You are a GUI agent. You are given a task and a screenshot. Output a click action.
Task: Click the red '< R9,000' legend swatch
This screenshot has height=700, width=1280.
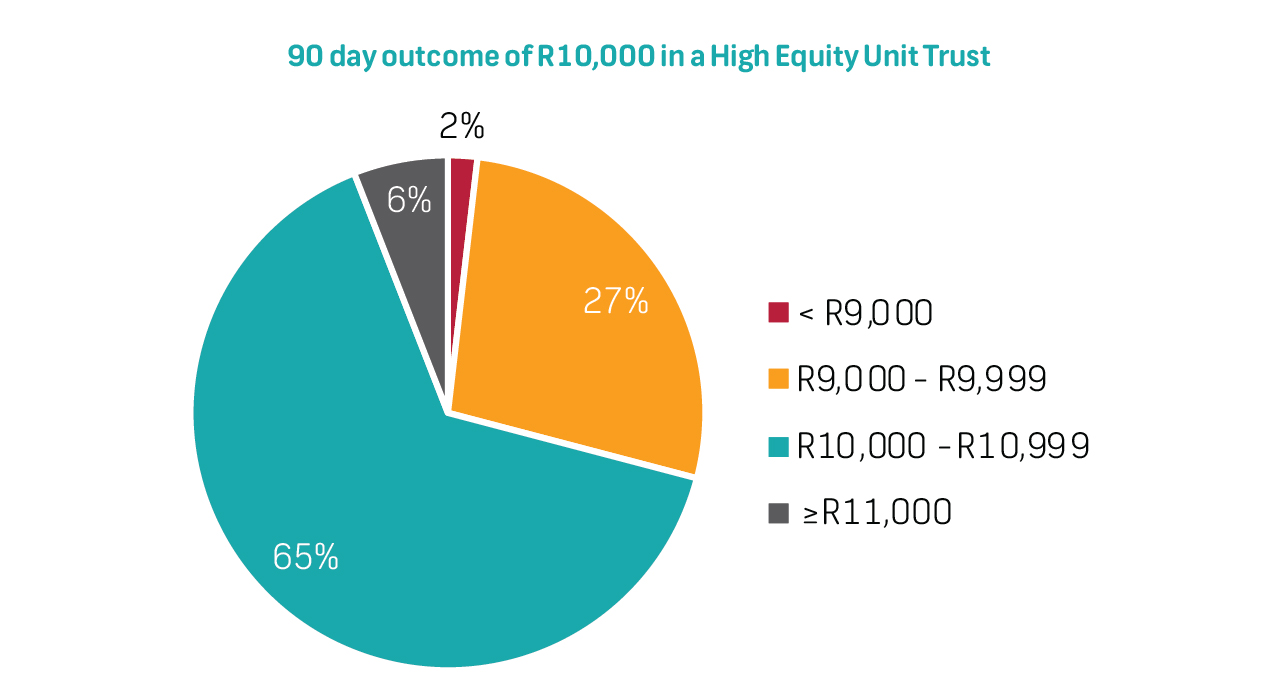(x=778, y=313)
